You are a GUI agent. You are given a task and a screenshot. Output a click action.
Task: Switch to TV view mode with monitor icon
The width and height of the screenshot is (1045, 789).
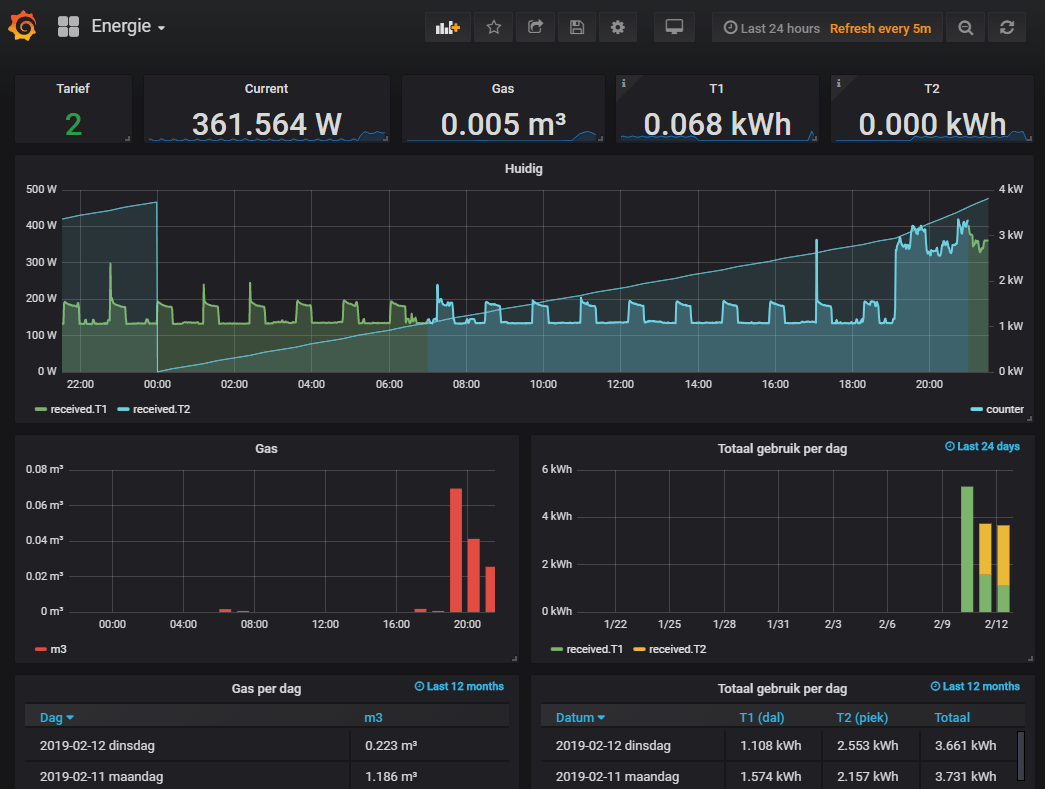tap(674, 28)
